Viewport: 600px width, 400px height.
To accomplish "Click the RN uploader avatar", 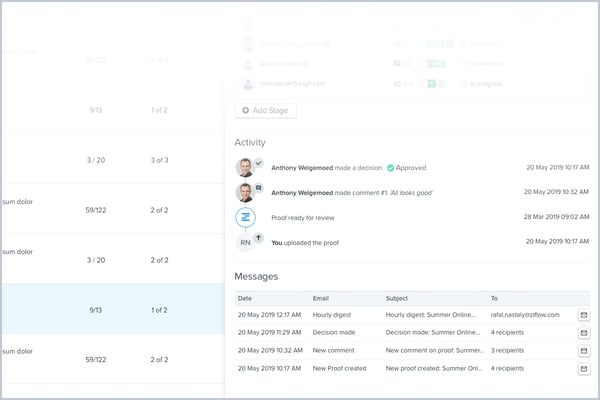I will (x=246, y=241).
